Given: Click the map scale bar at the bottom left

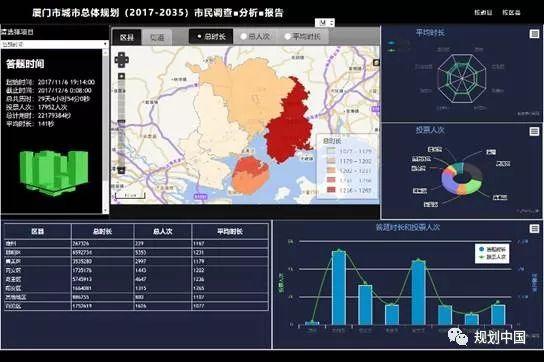Looking at the screenshot, I should [x=130, y=196].
